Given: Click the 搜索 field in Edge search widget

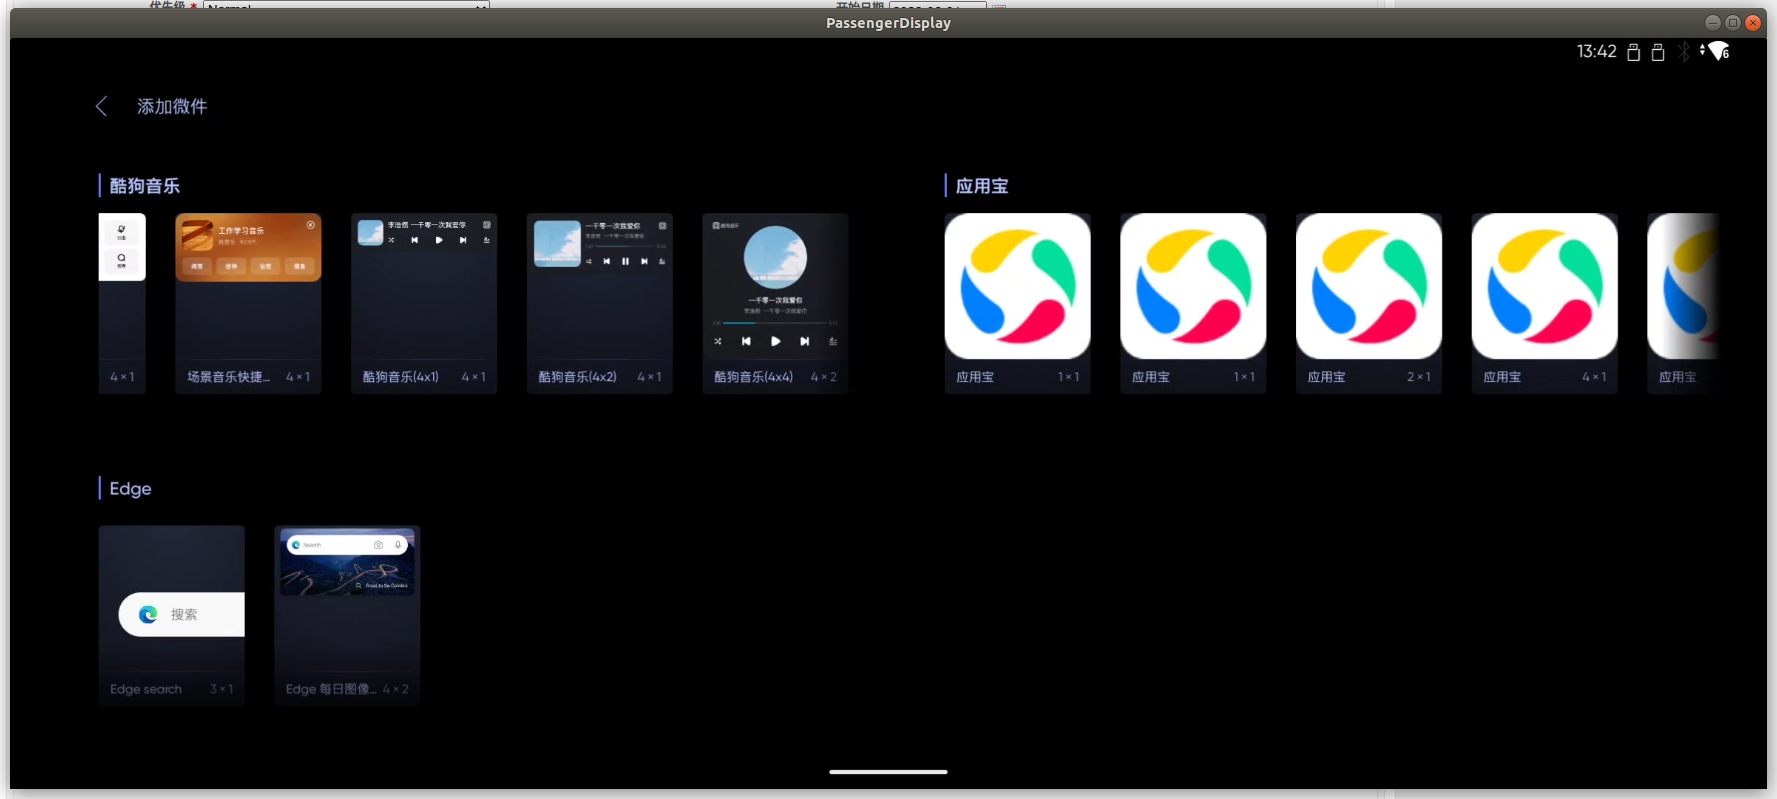Looking at the screenshot, I should pyautogui.click(x=182, y=614).
